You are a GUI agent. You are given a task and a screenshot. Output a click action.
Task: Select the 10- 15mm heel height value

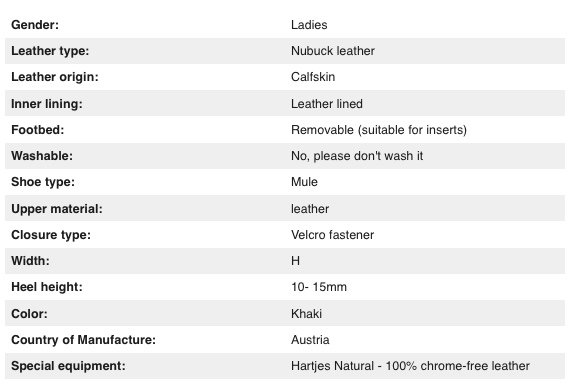(319, 287)
